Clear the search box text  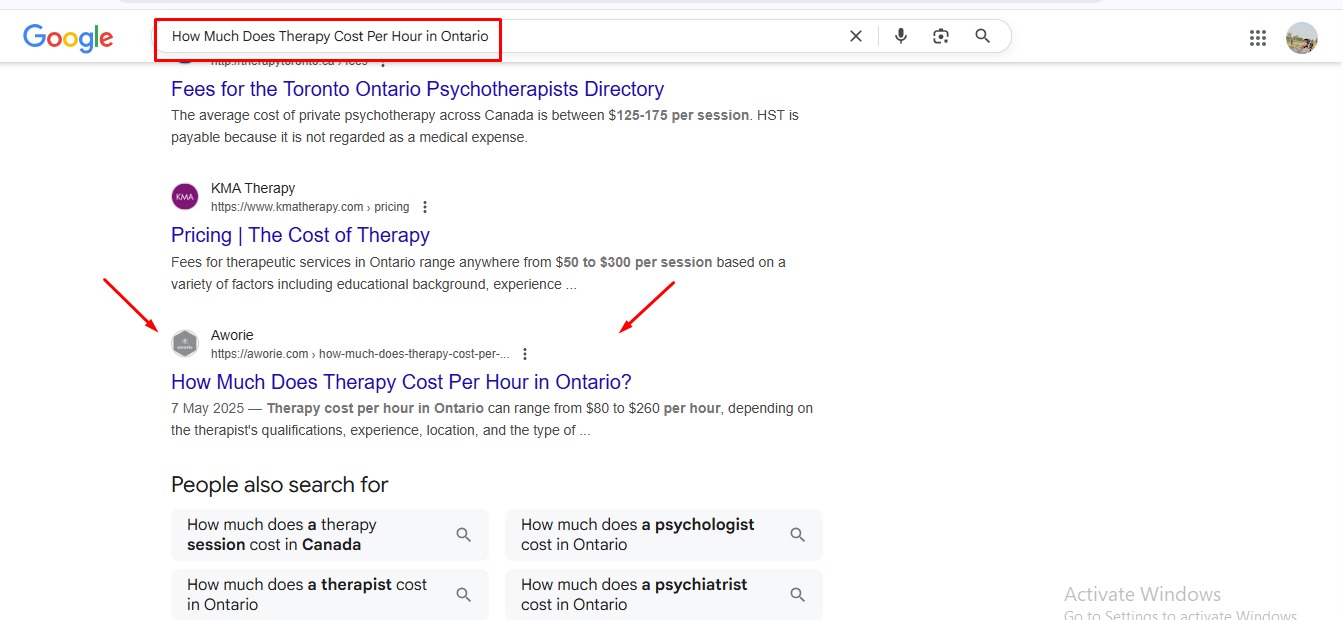click(855, 36)
